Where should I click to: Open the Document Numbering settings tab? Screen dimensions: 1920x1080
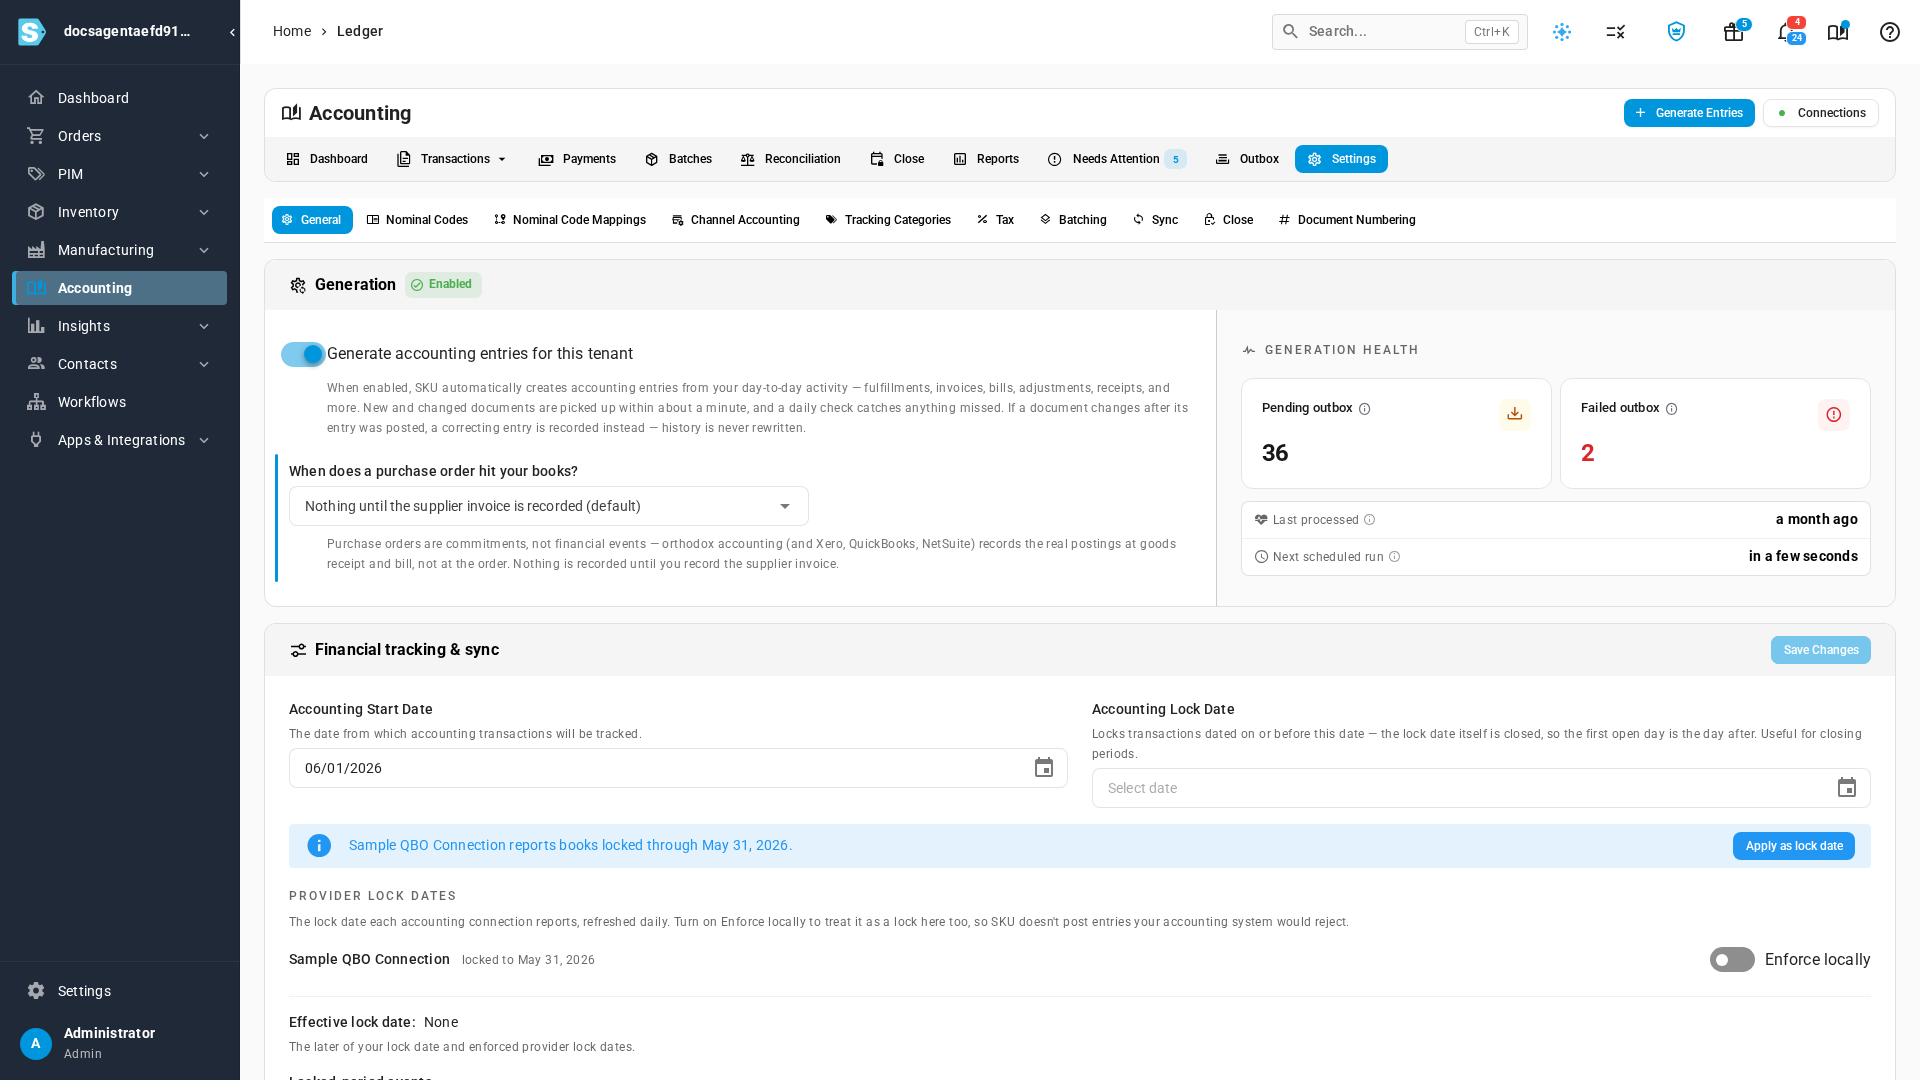[1347, 220]
